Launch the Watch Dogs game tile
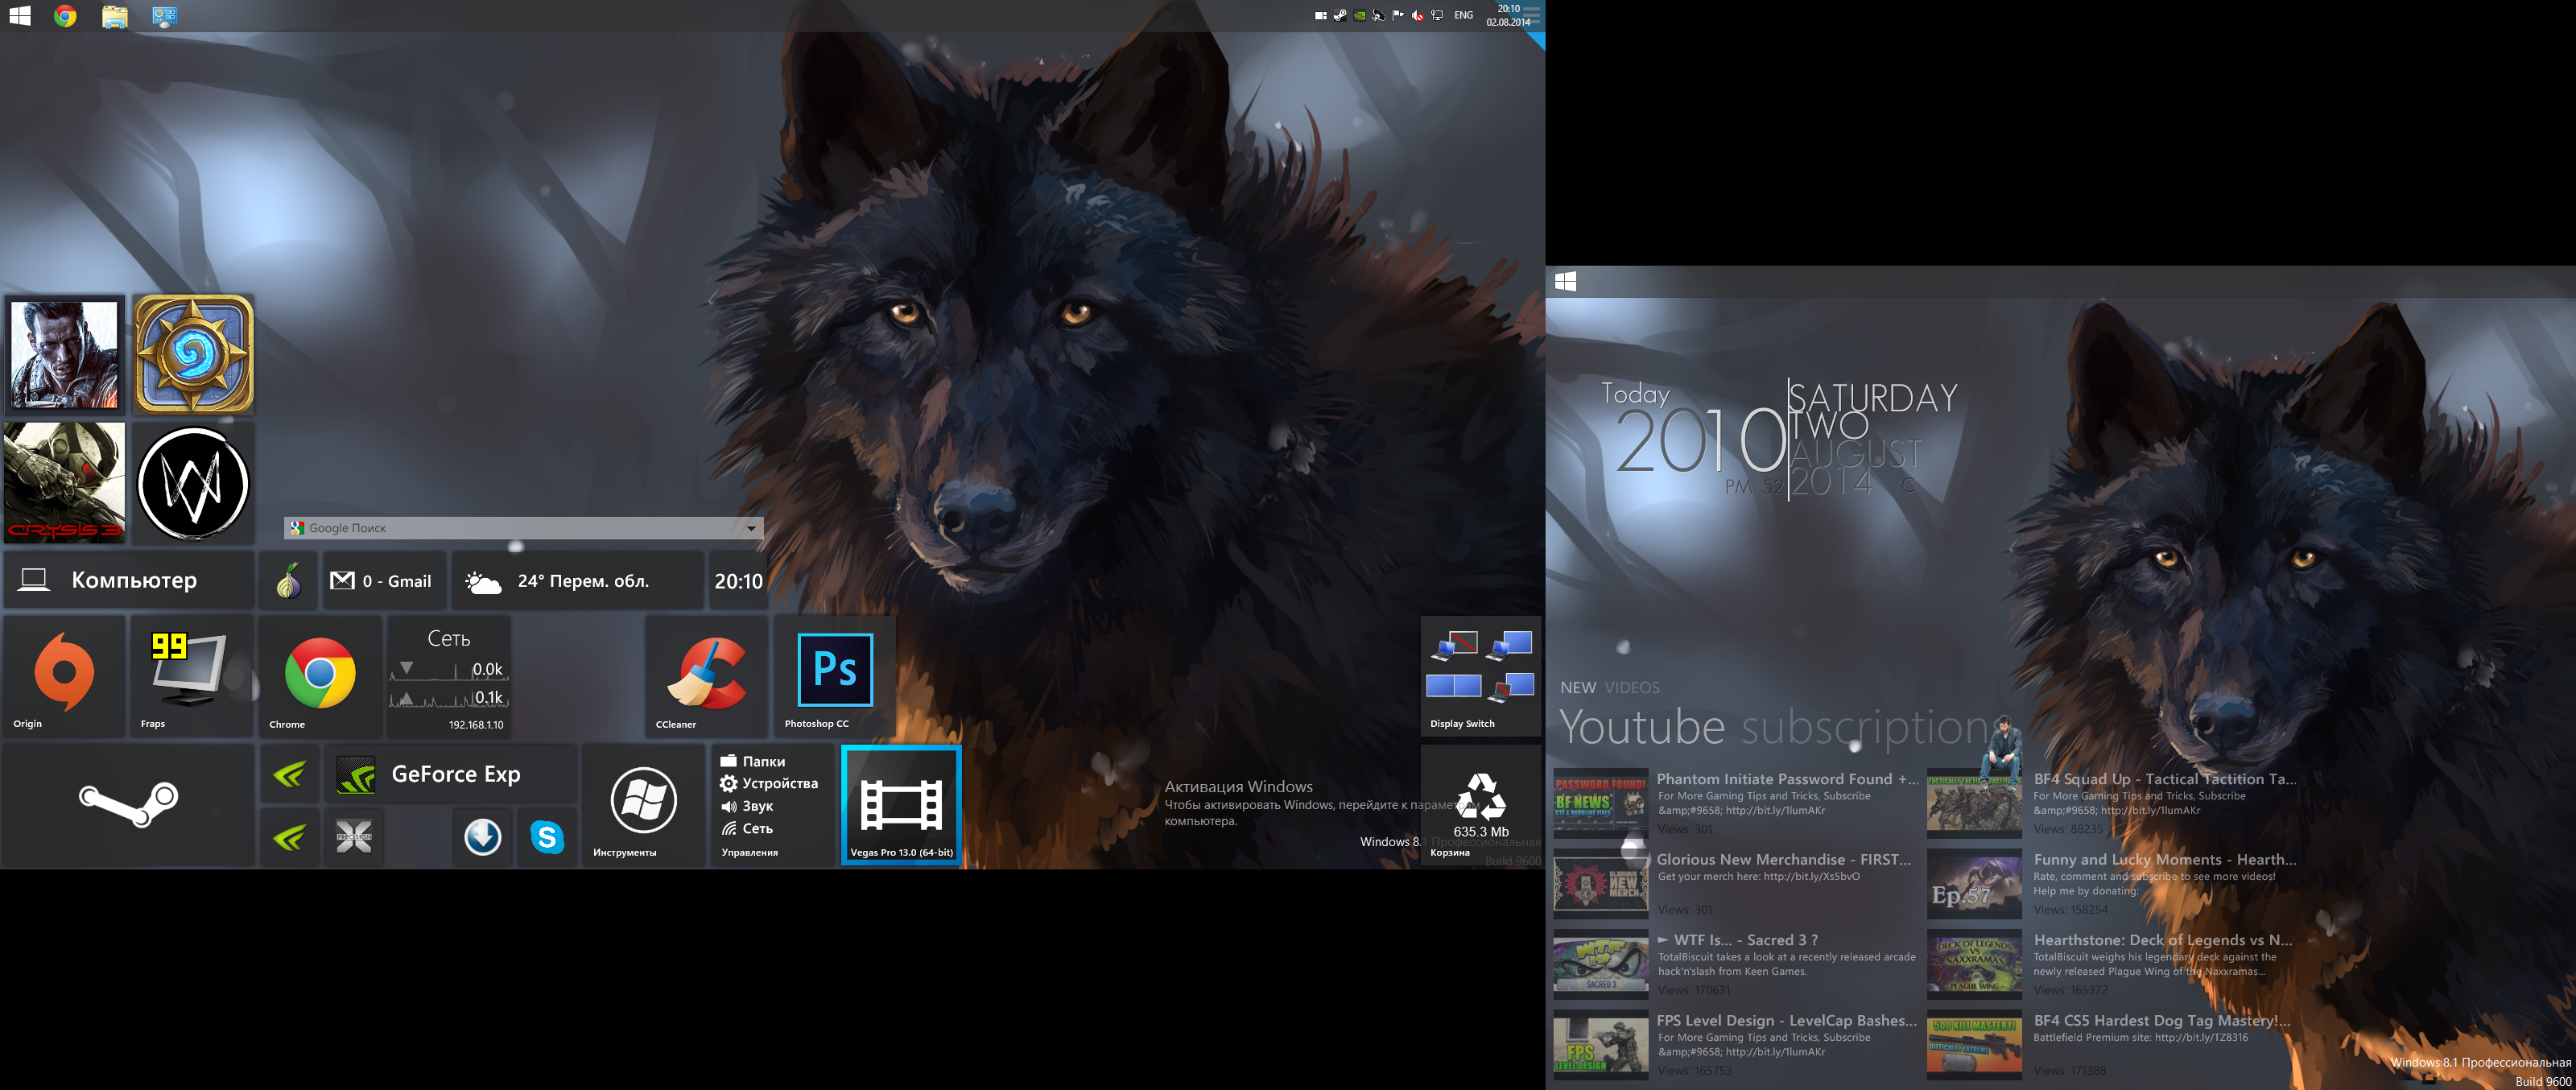 (x=193, y=483)
